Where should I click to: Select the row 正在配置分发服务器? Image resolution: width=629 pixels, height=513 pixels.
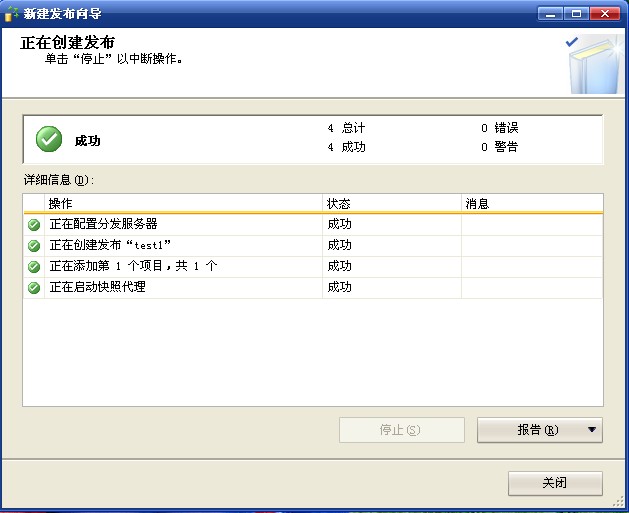(313, 225)
